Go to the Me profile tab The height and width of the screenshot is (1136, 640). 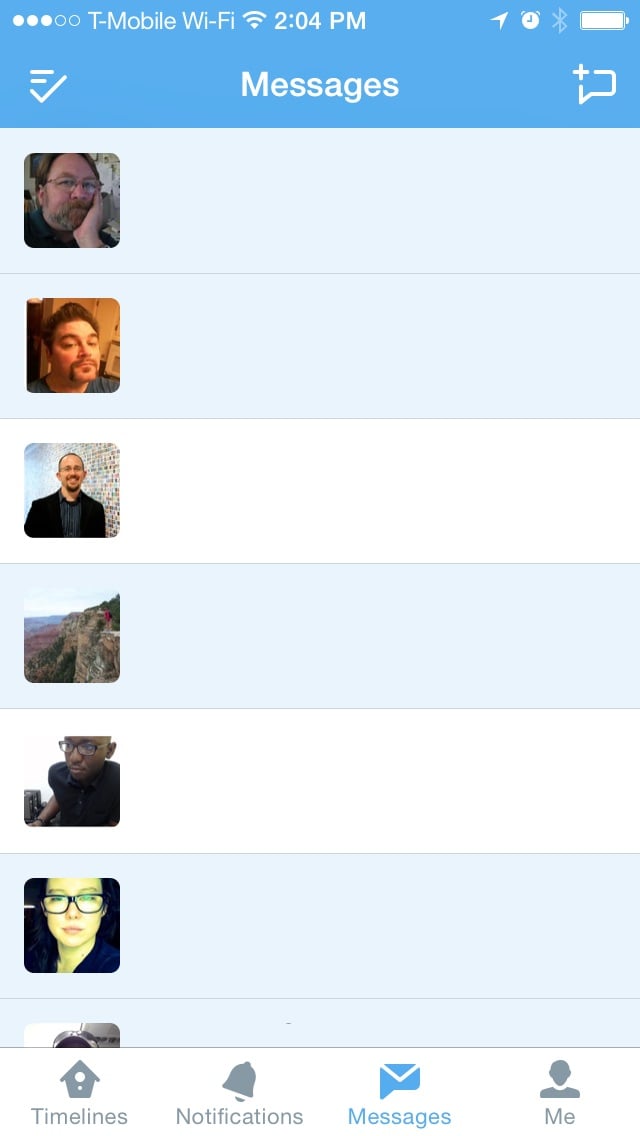tap(560, 1092)
